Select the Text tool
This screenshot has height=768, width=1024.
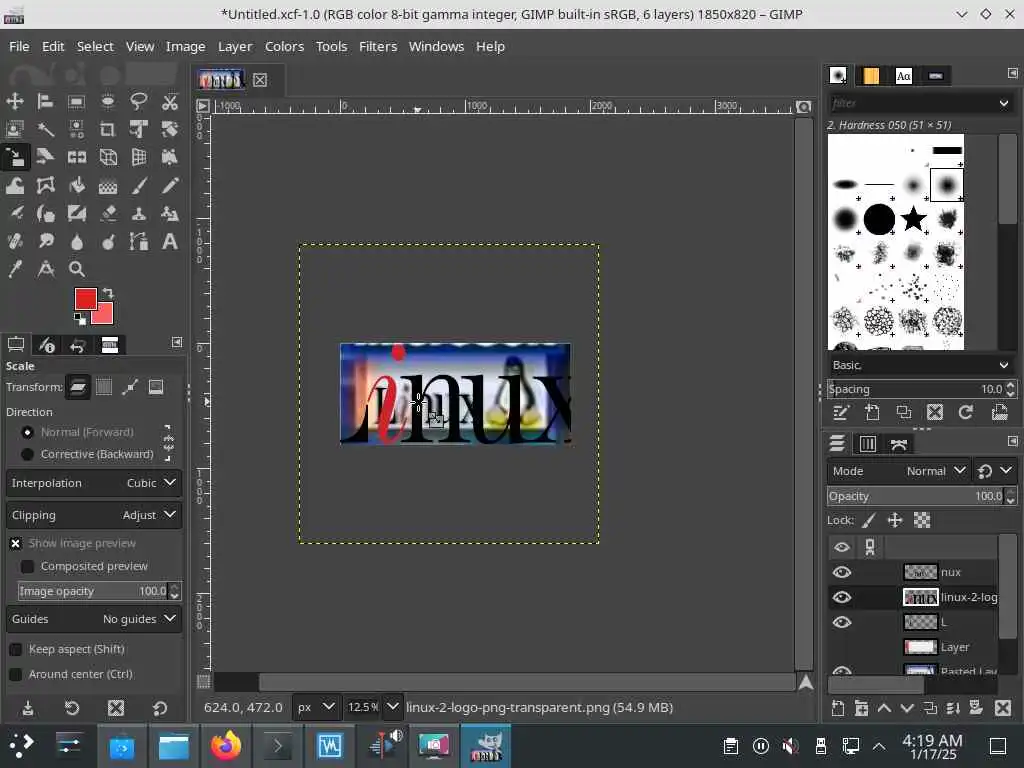(x=170, y=242)
